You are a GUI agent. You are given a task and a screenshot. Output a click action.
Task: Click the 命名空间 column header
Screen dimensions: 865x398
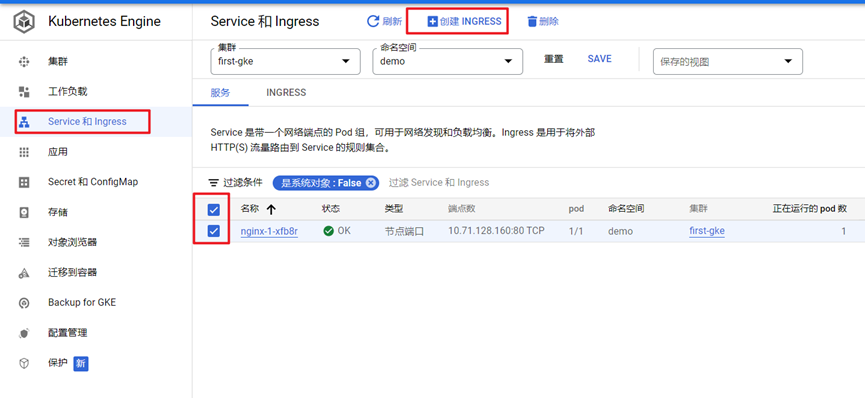pyautogui.click(x=626, y=209)
